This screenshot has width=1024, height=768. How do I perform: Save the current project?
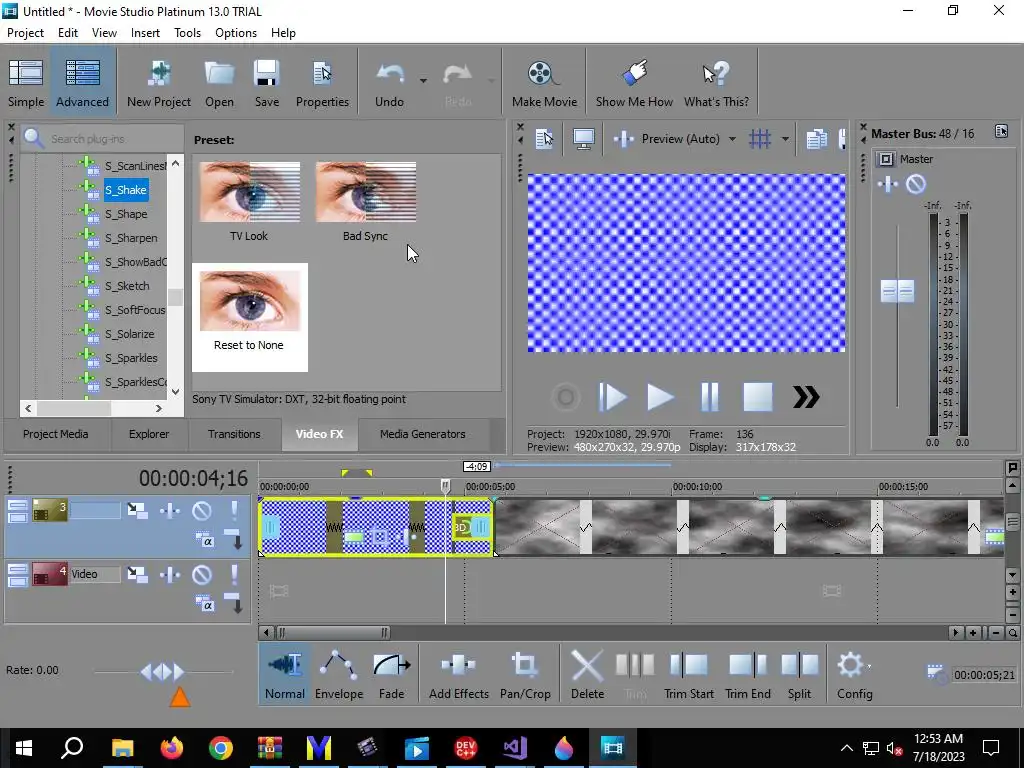pyautogui.click(x=266, y=83)
